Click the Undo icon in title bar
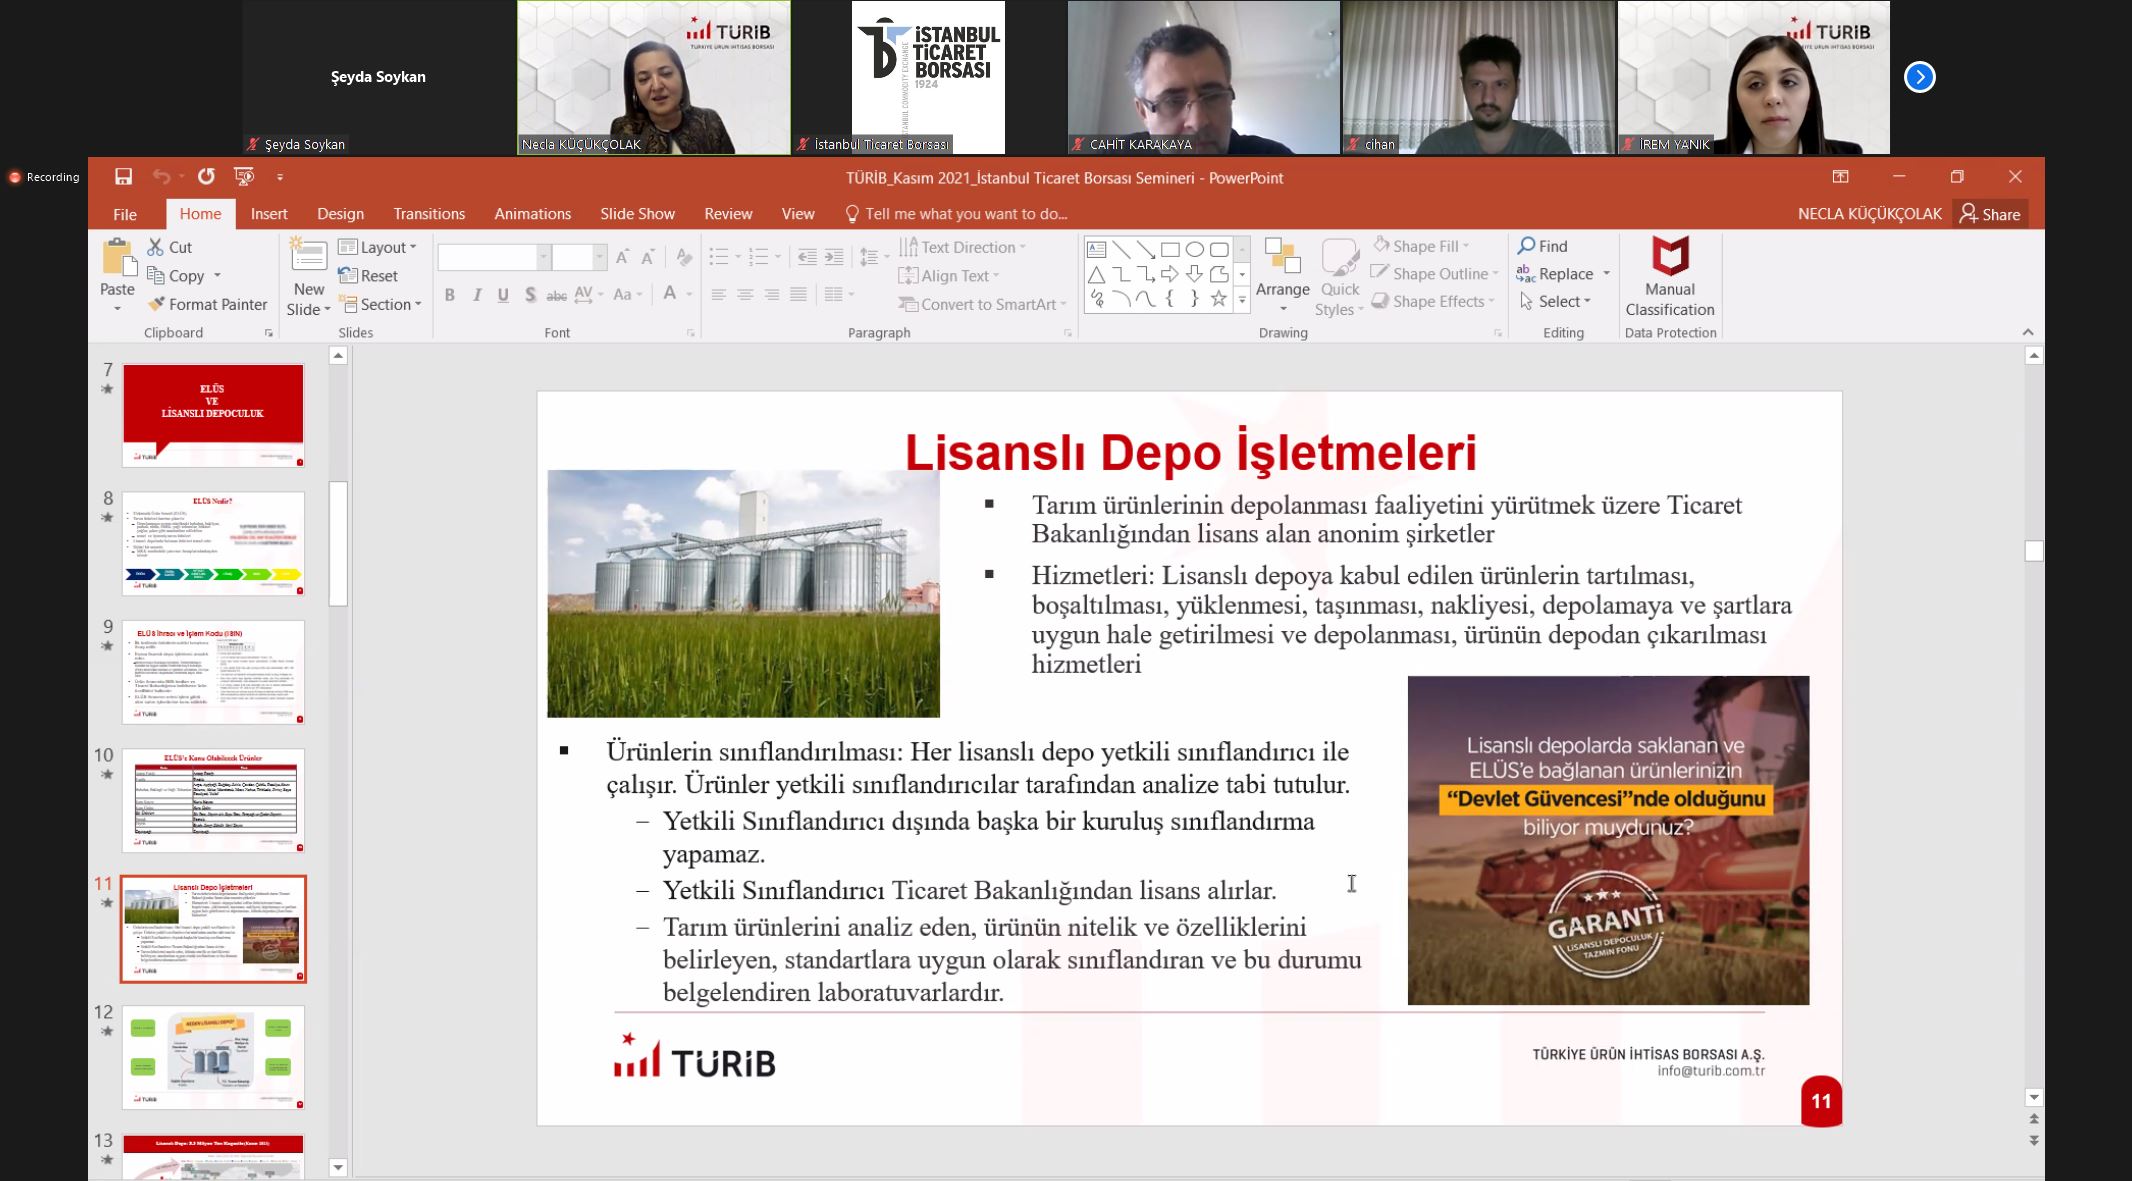Viewport: 2132px width, 1181px height. coord(161,177)
